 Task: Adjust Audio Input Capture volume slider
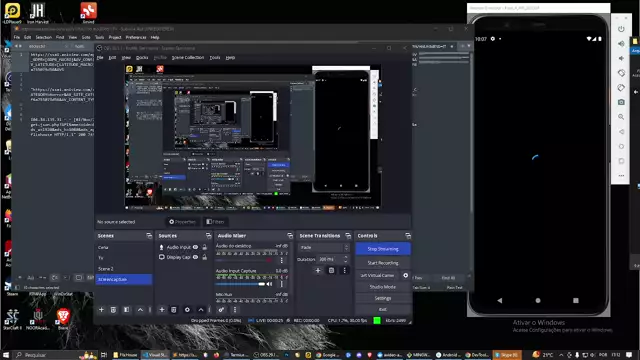coord(240,284)
